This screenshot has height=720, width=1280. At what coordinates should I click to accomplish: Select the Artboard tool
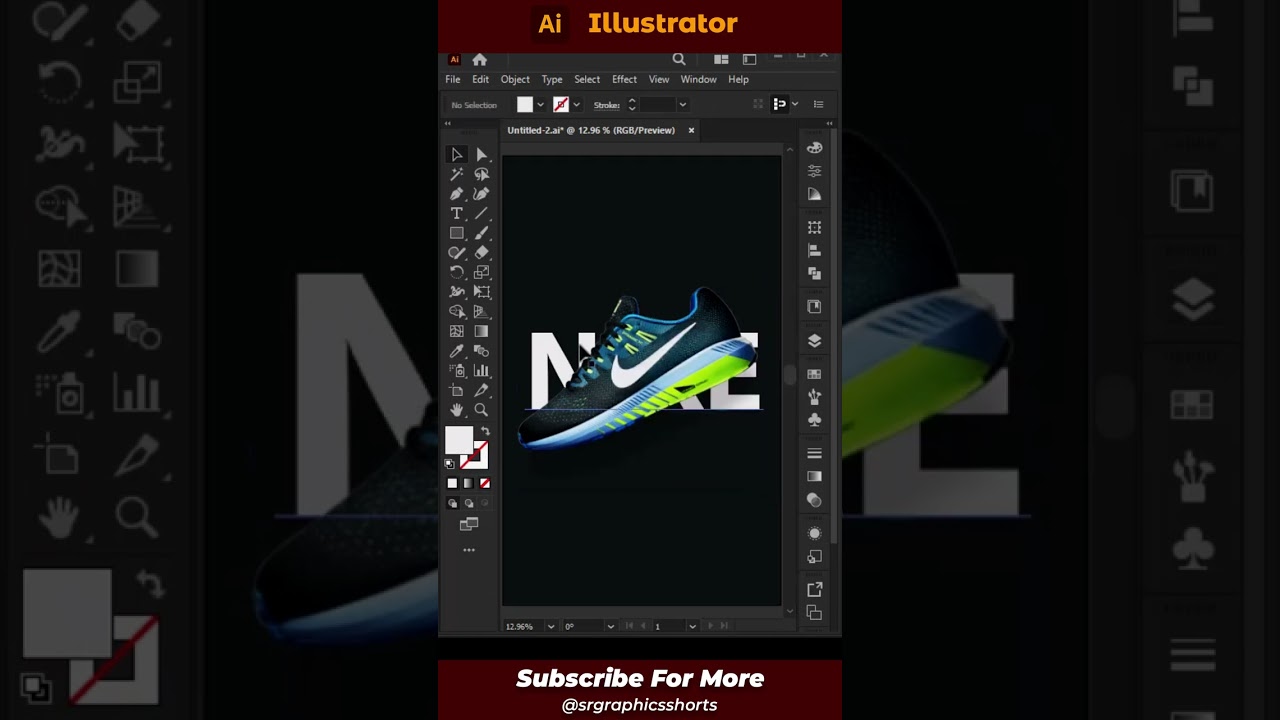point(457,390)
